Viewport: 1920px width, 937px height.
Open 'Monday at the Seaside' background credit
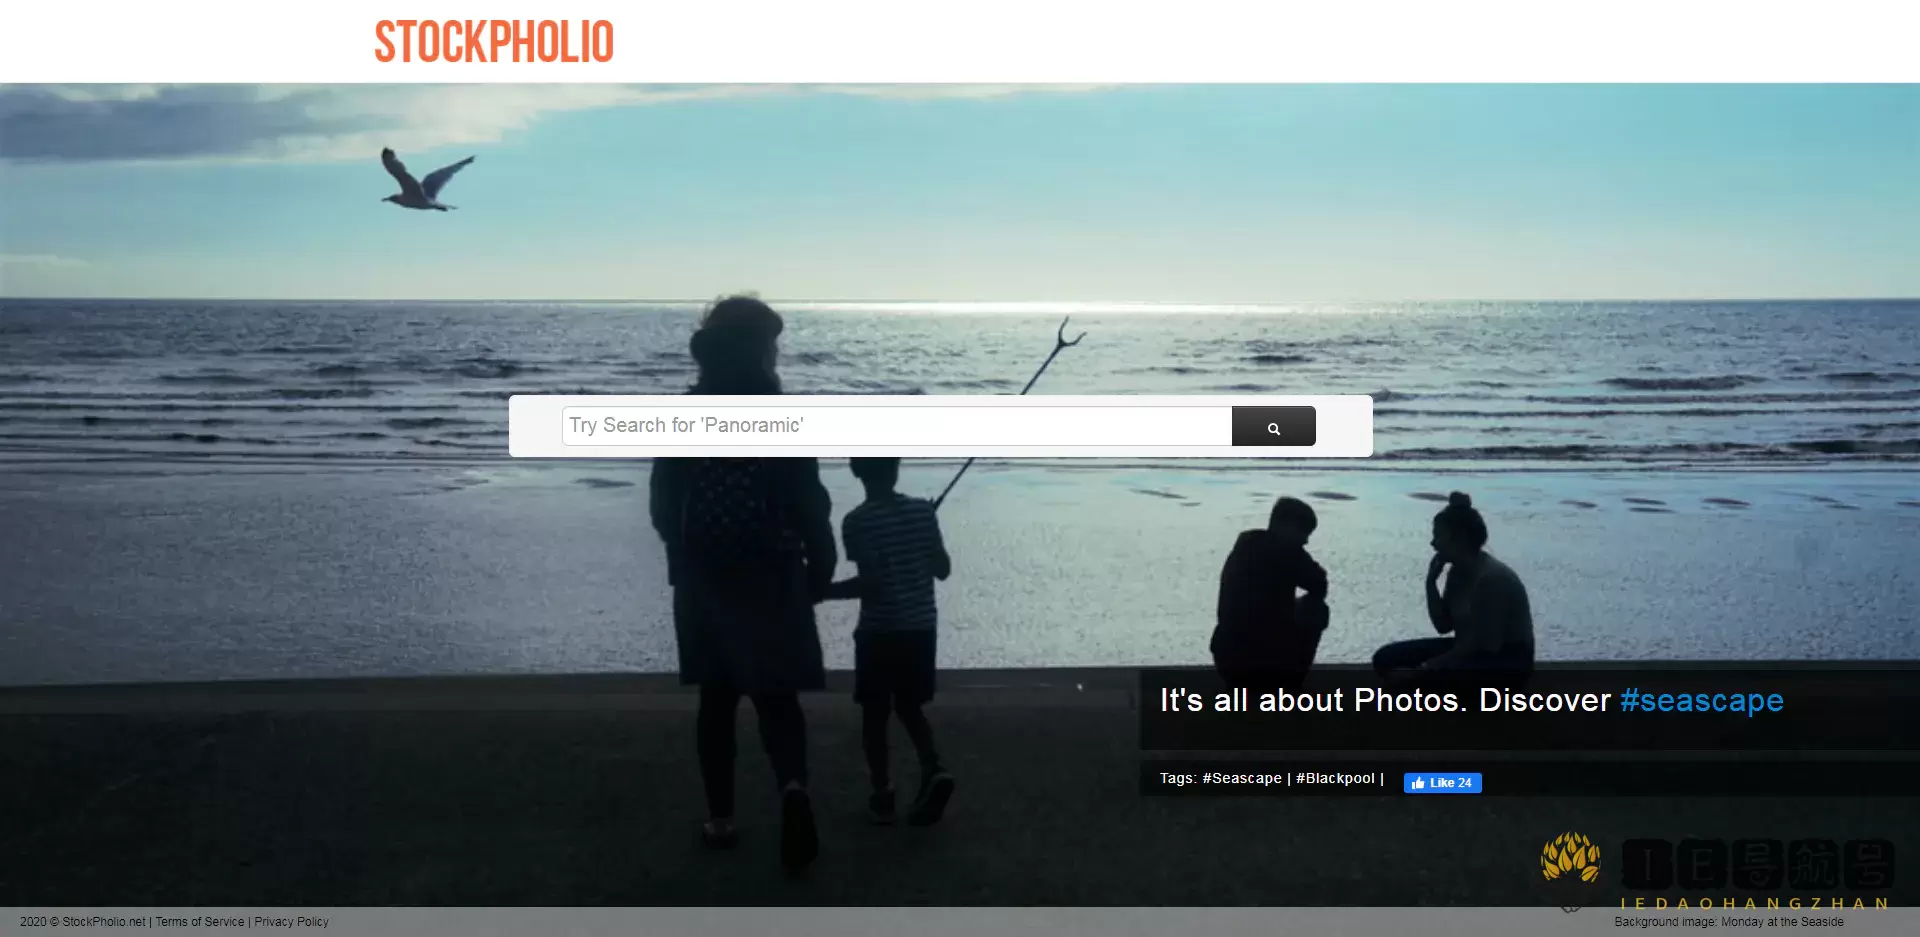(x=1782, y=922)
